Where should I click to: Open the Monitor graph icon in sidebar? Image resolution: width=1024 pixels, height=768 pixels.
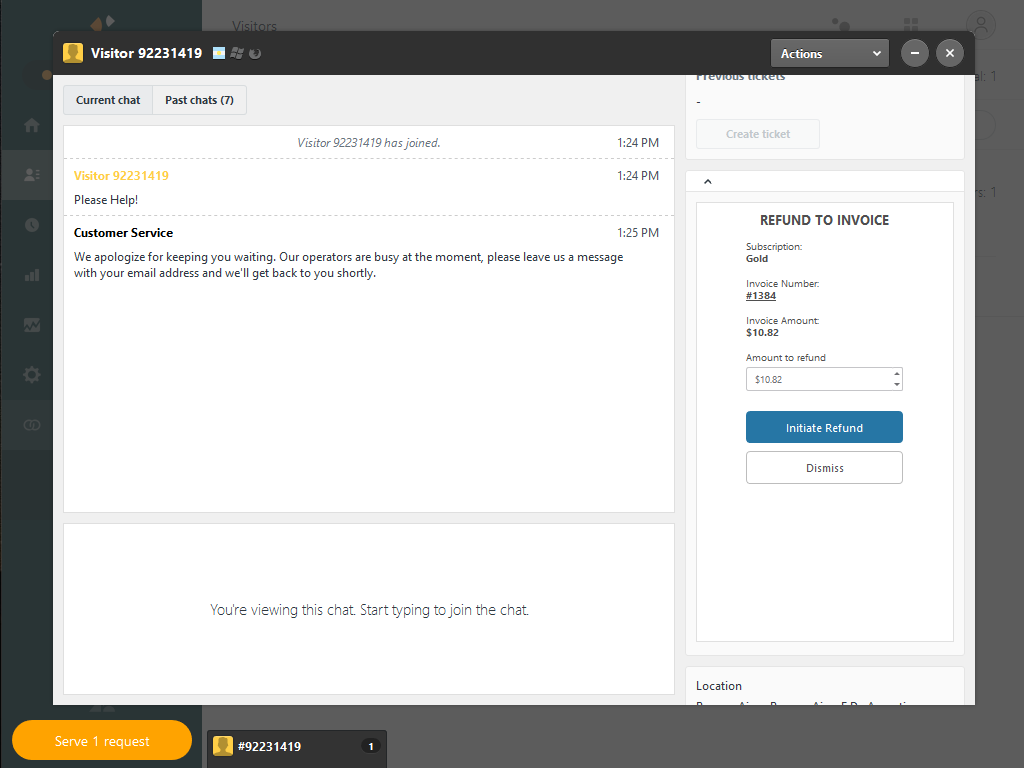pos(32,325)
